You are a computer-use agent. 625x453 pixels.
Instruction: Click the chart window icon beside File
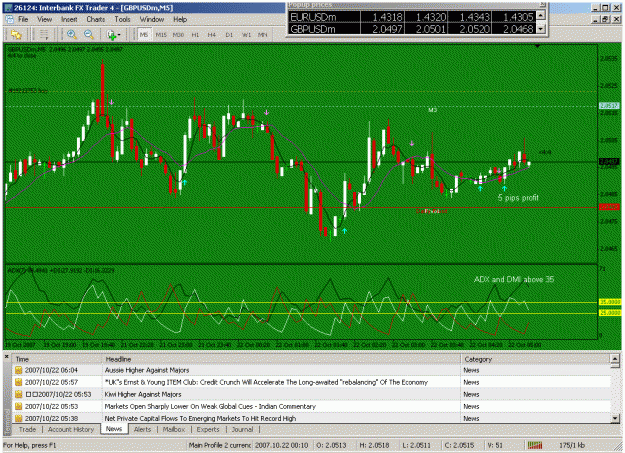click(9, 19)
